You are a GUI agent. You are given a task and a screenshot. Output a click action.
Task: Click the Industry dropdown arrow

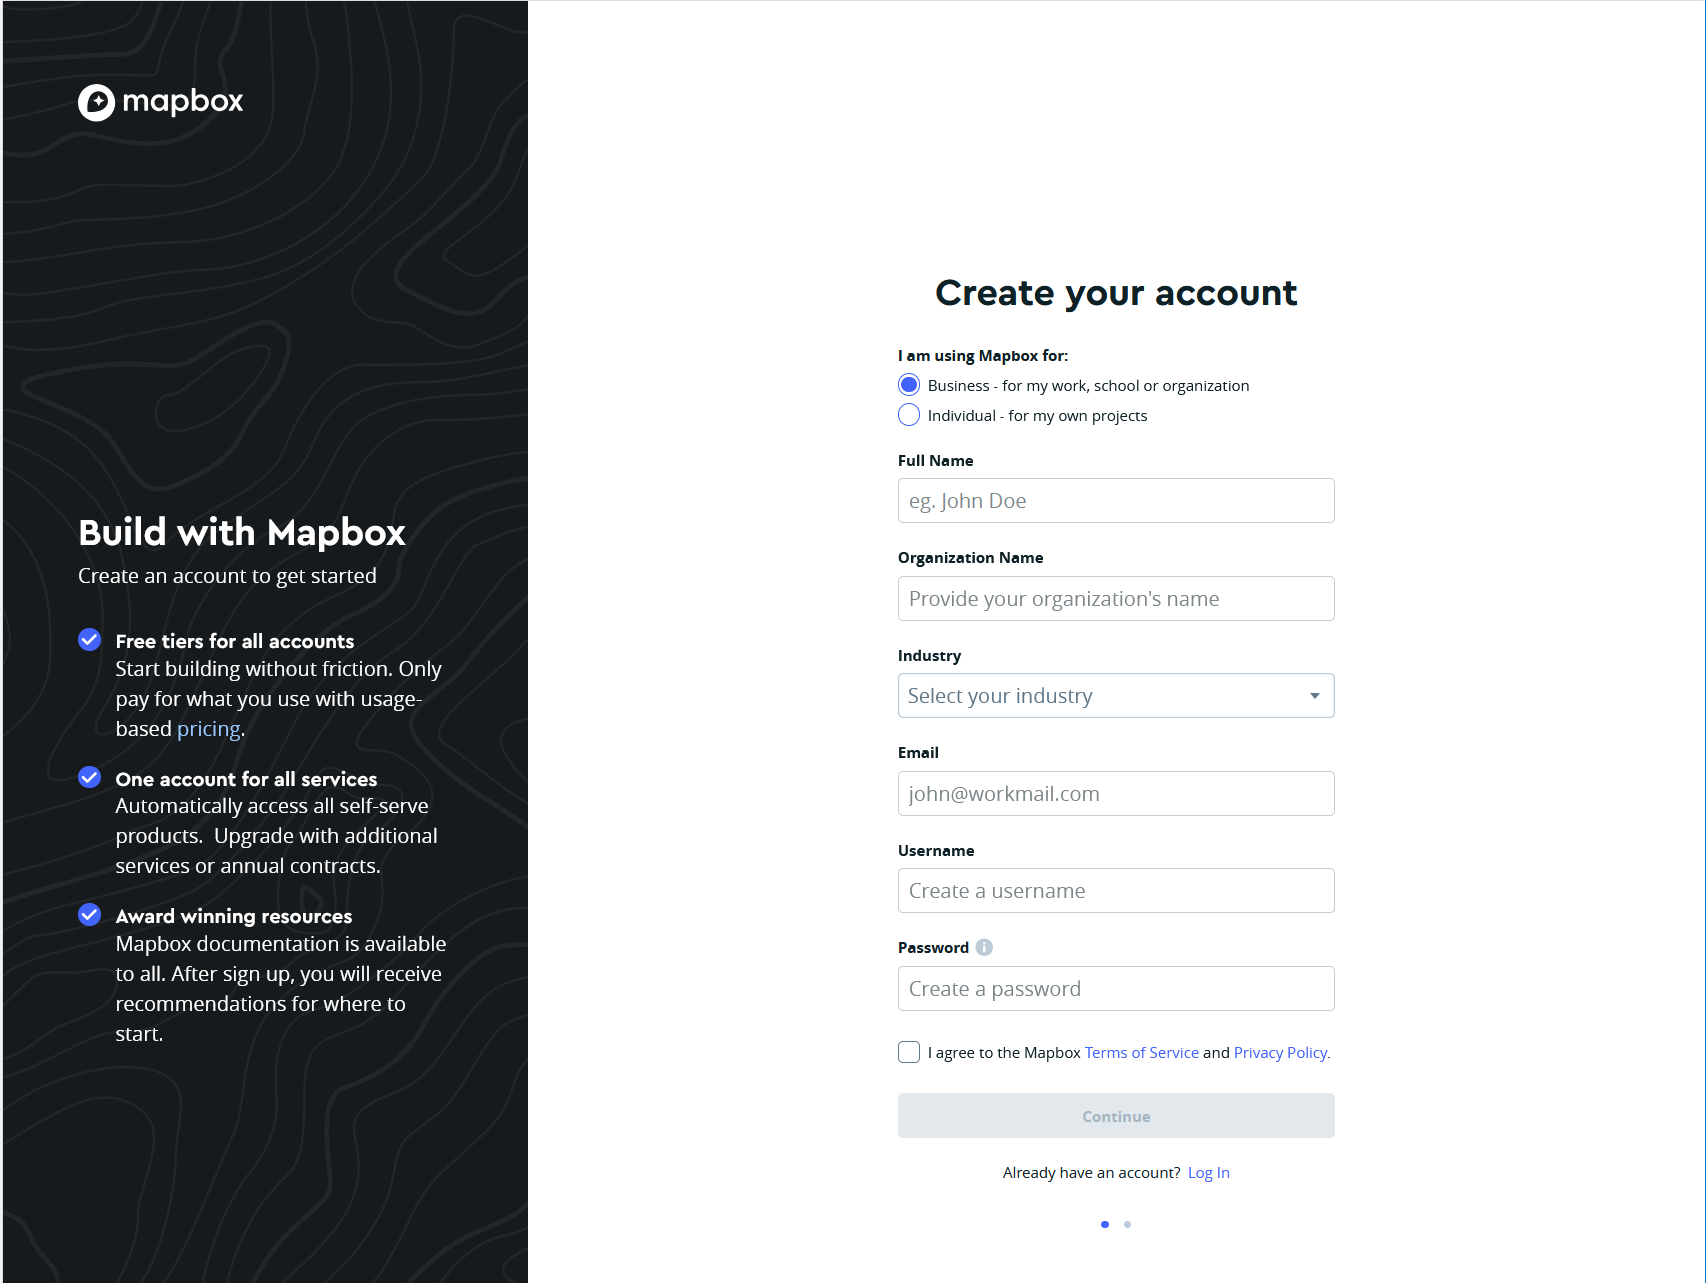click(x=1314, y=696)
